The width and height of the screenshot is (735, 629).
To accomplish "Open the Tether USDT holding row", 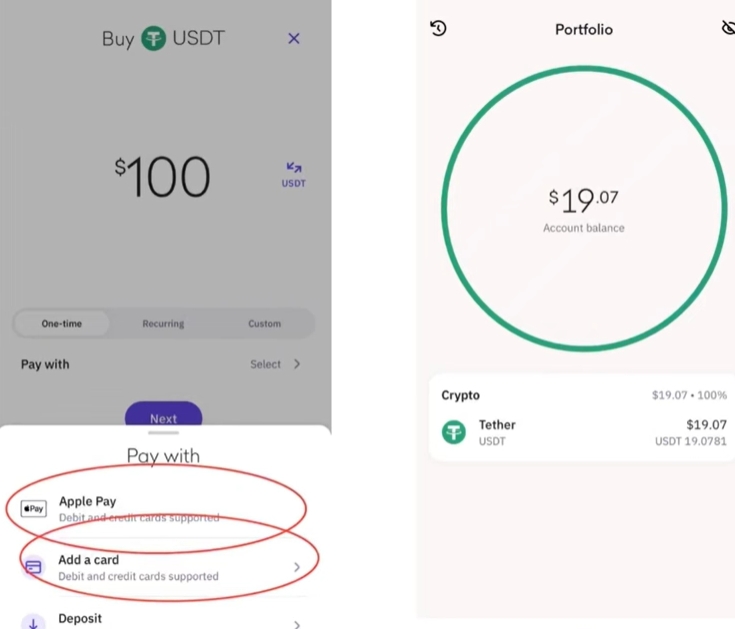I will point(584,432).
